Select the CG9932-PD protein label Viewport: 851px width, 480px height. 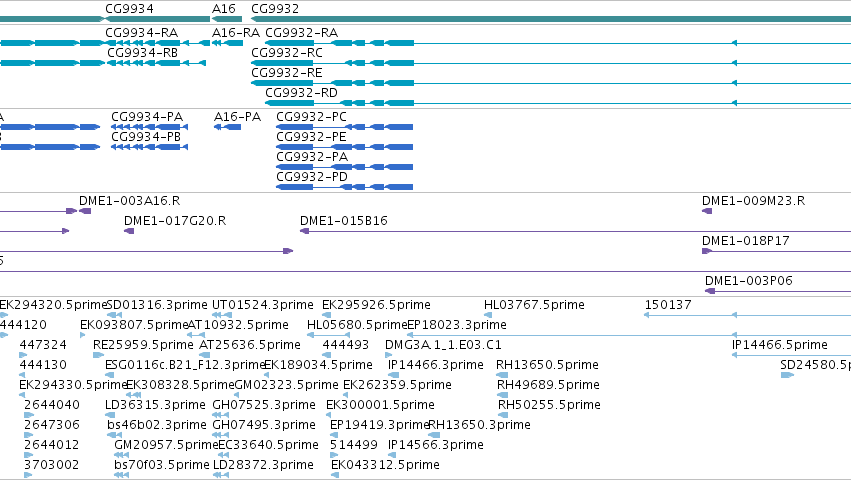point(312,177)
